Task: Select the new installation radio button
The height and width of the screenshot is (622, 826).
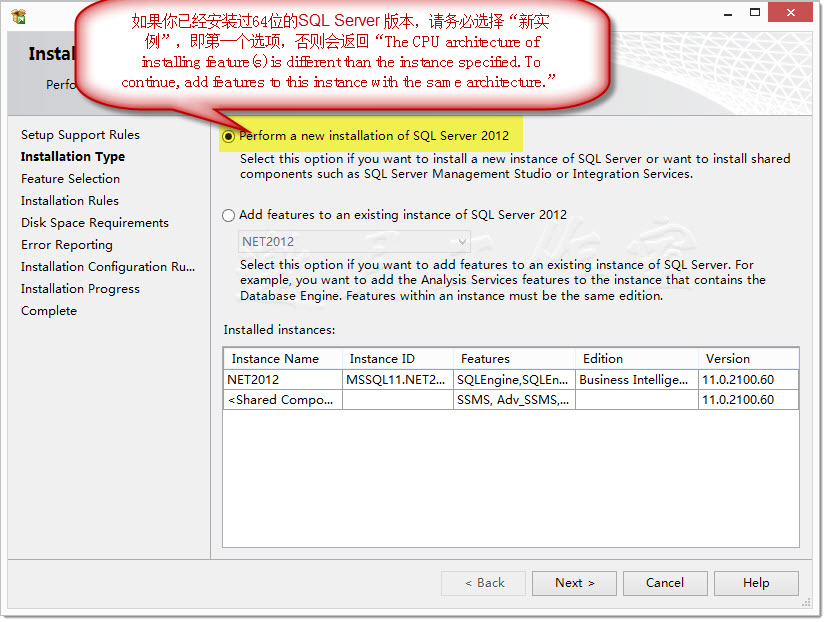Action: click(229, 136)
